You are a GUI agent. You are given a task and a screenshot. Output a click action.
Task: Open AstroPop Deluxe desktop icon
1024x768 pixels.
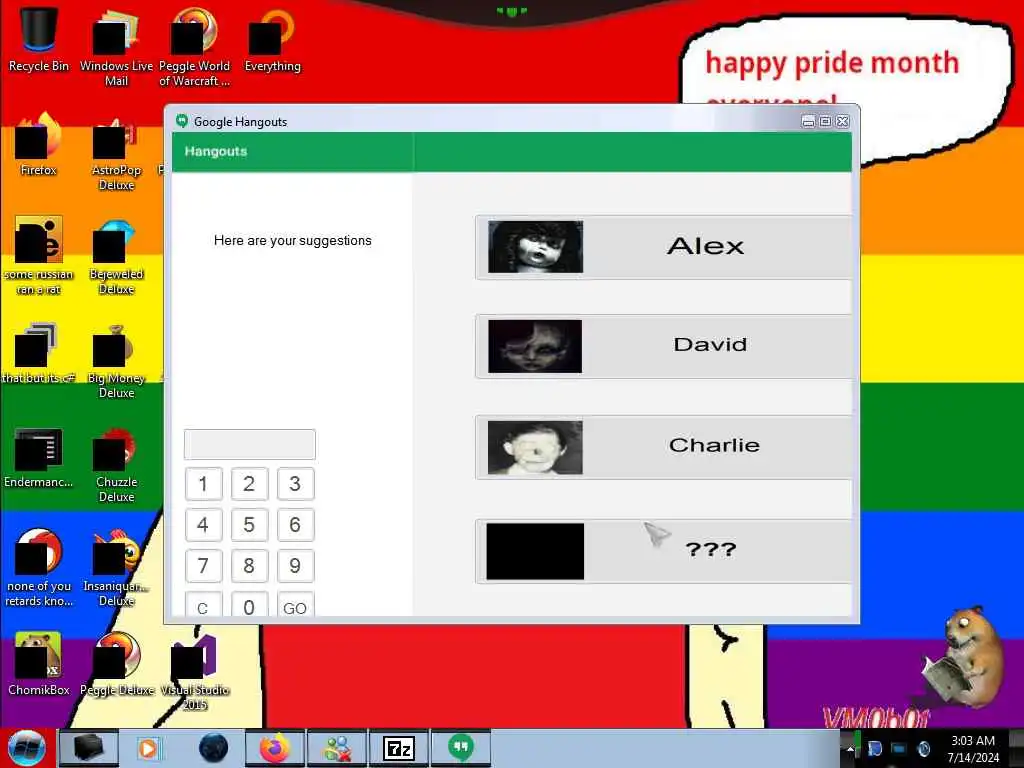coord(116,153)
